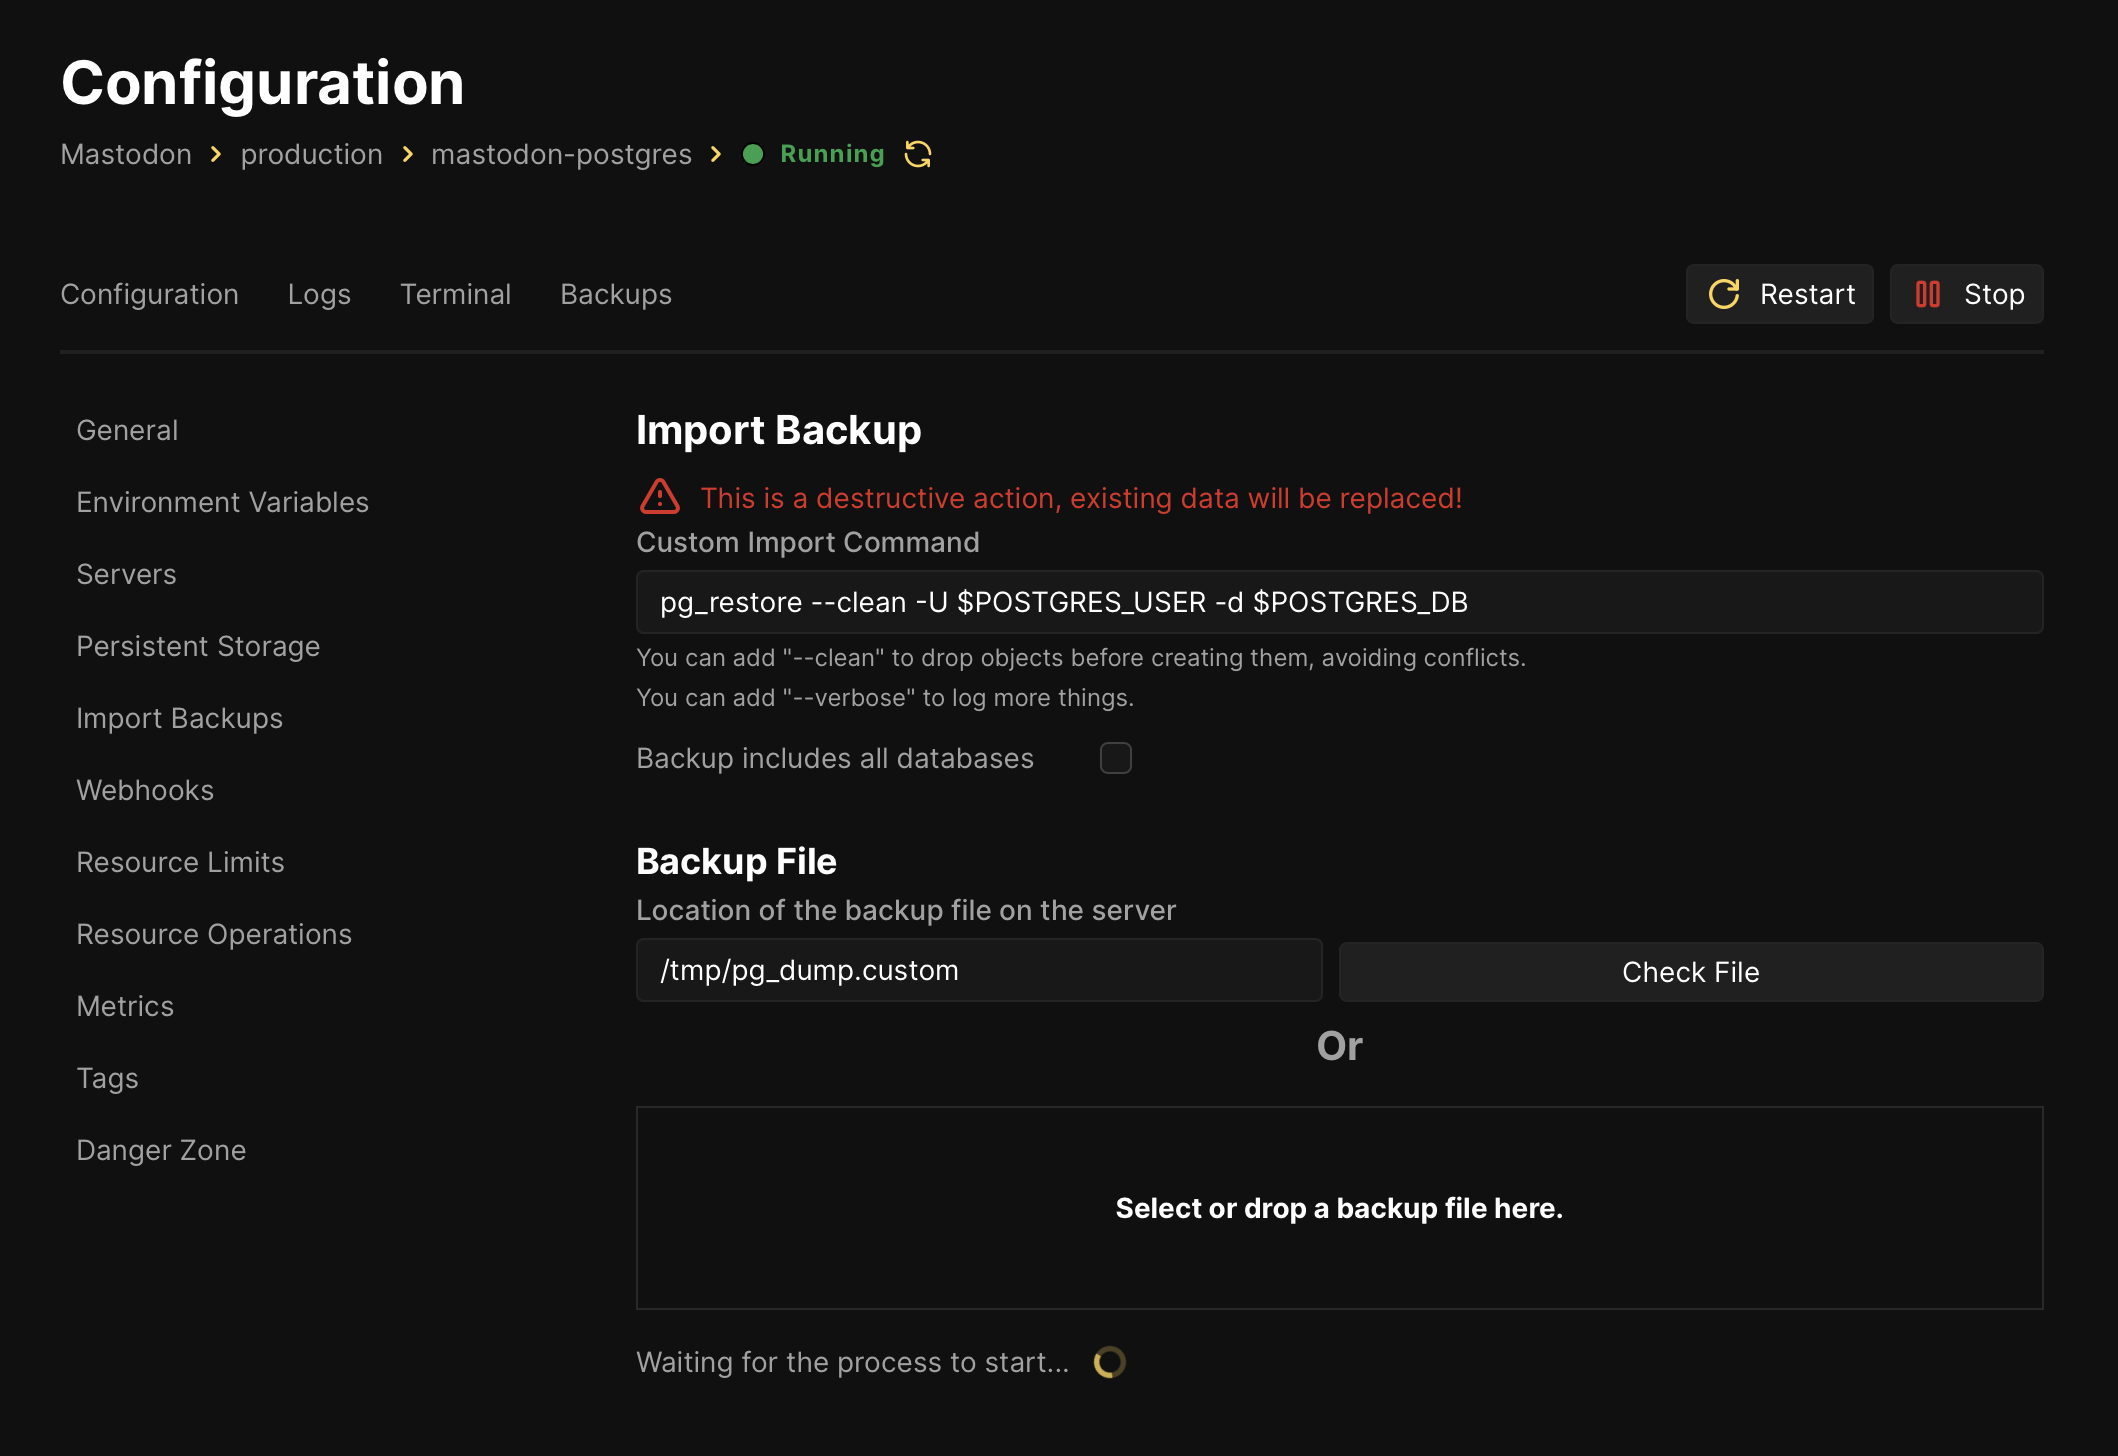The height and width of the screenshot is (1456, 2118).
Task: Click the circular restart icon on Restart button
Action: coord(1724,294)
